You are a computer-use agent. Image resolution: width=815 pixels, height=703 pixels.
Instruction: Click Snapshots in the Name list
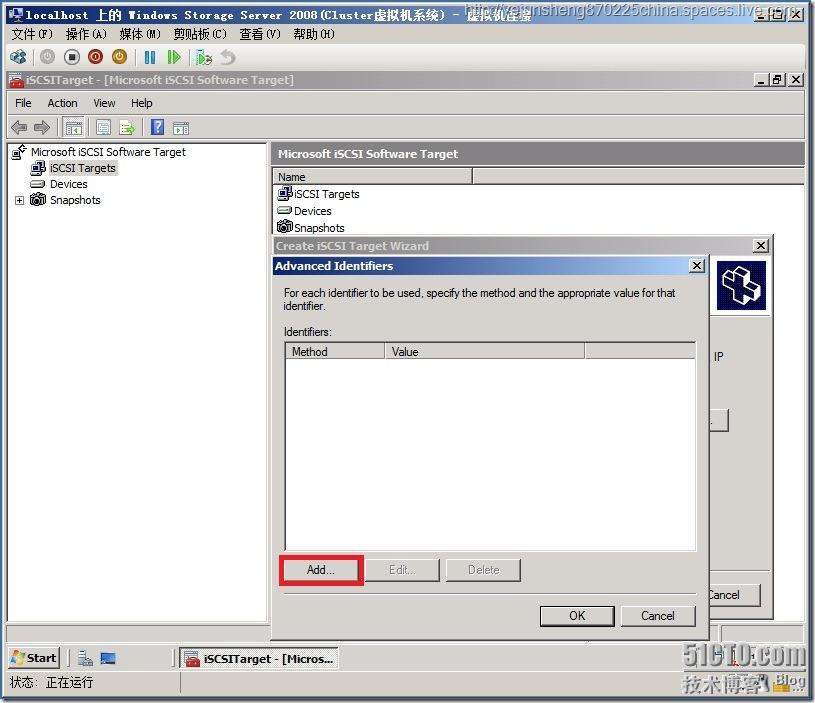319,228
